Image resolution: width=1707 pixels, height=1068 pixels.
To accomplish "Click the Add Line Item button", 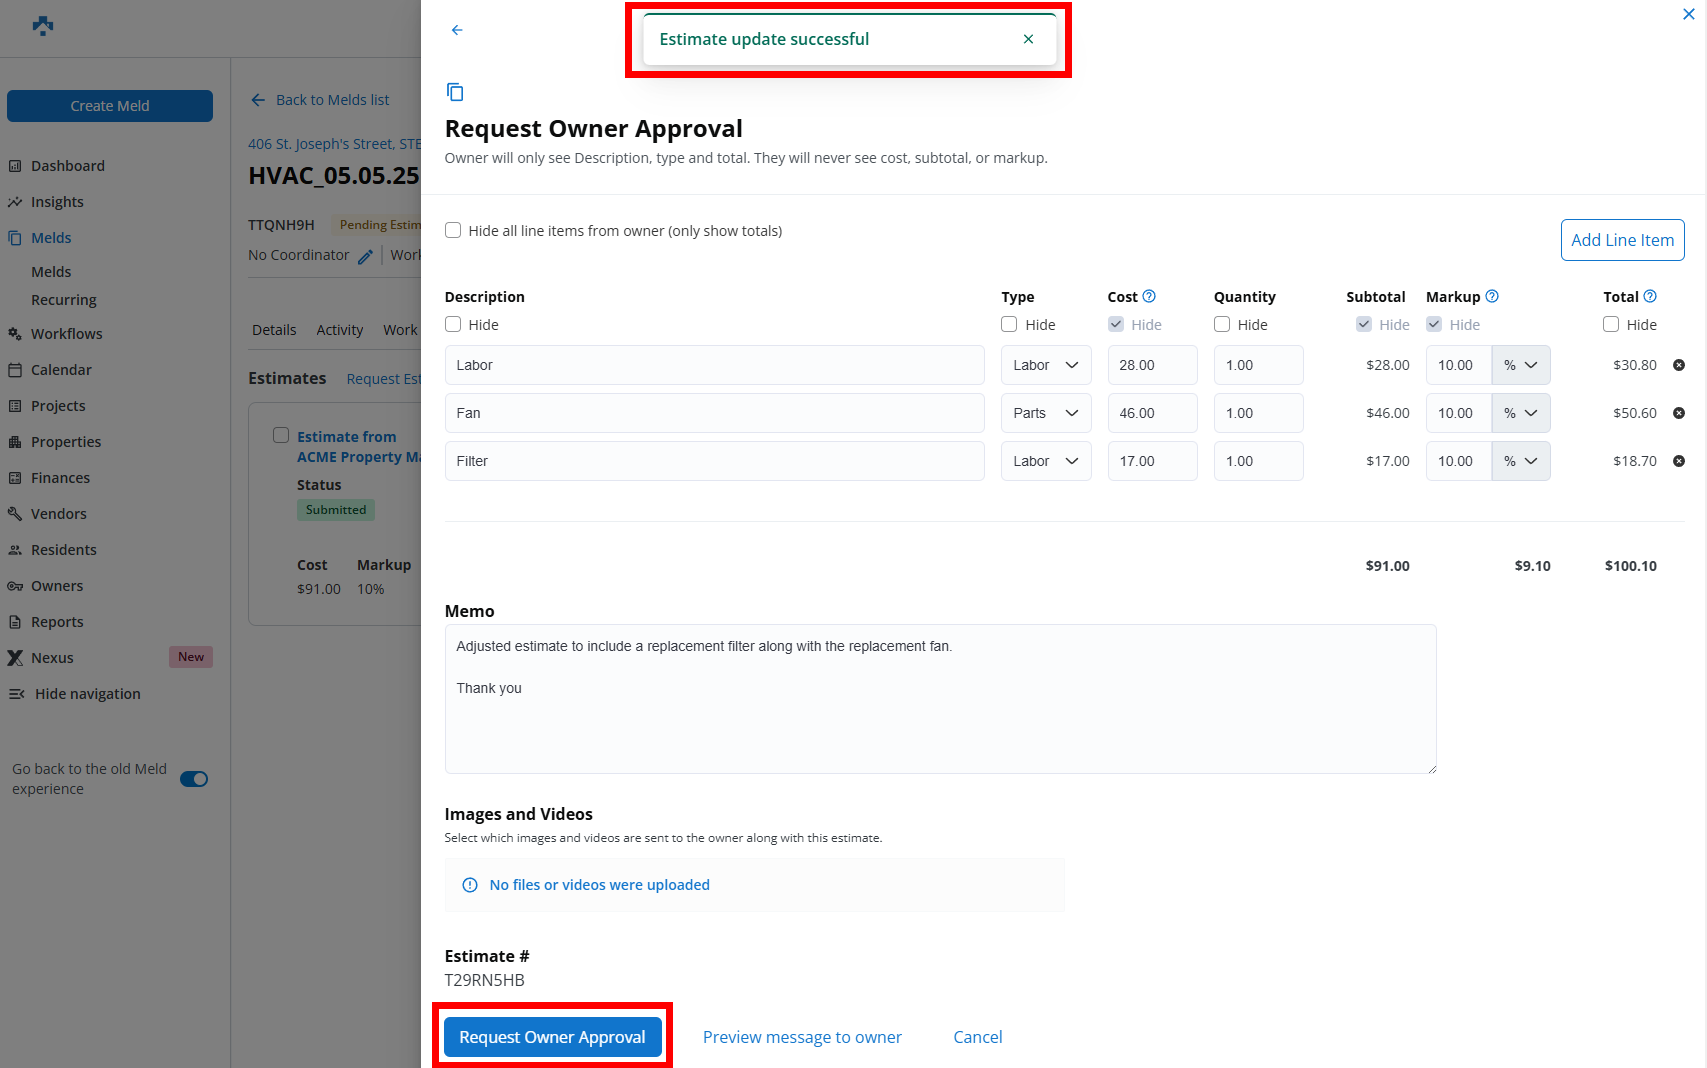I will click(x=1622, y=240).
